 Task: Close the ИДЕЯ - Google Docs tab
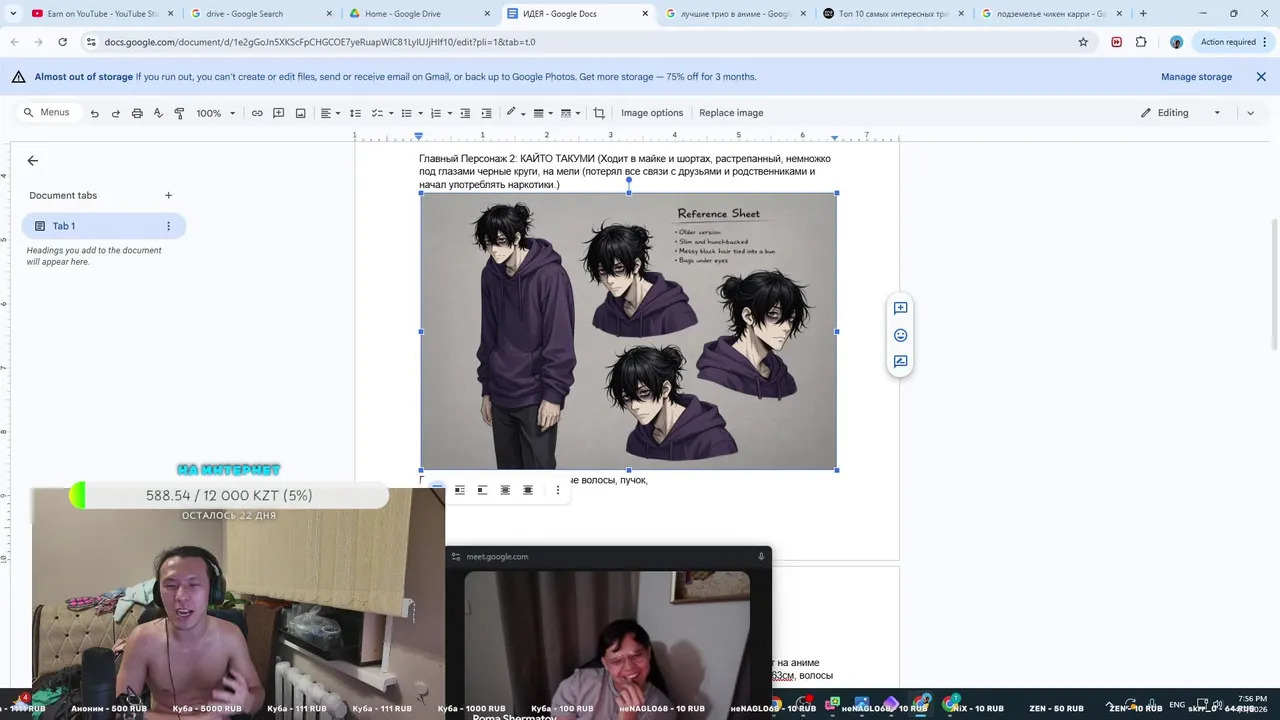point(645,14)
